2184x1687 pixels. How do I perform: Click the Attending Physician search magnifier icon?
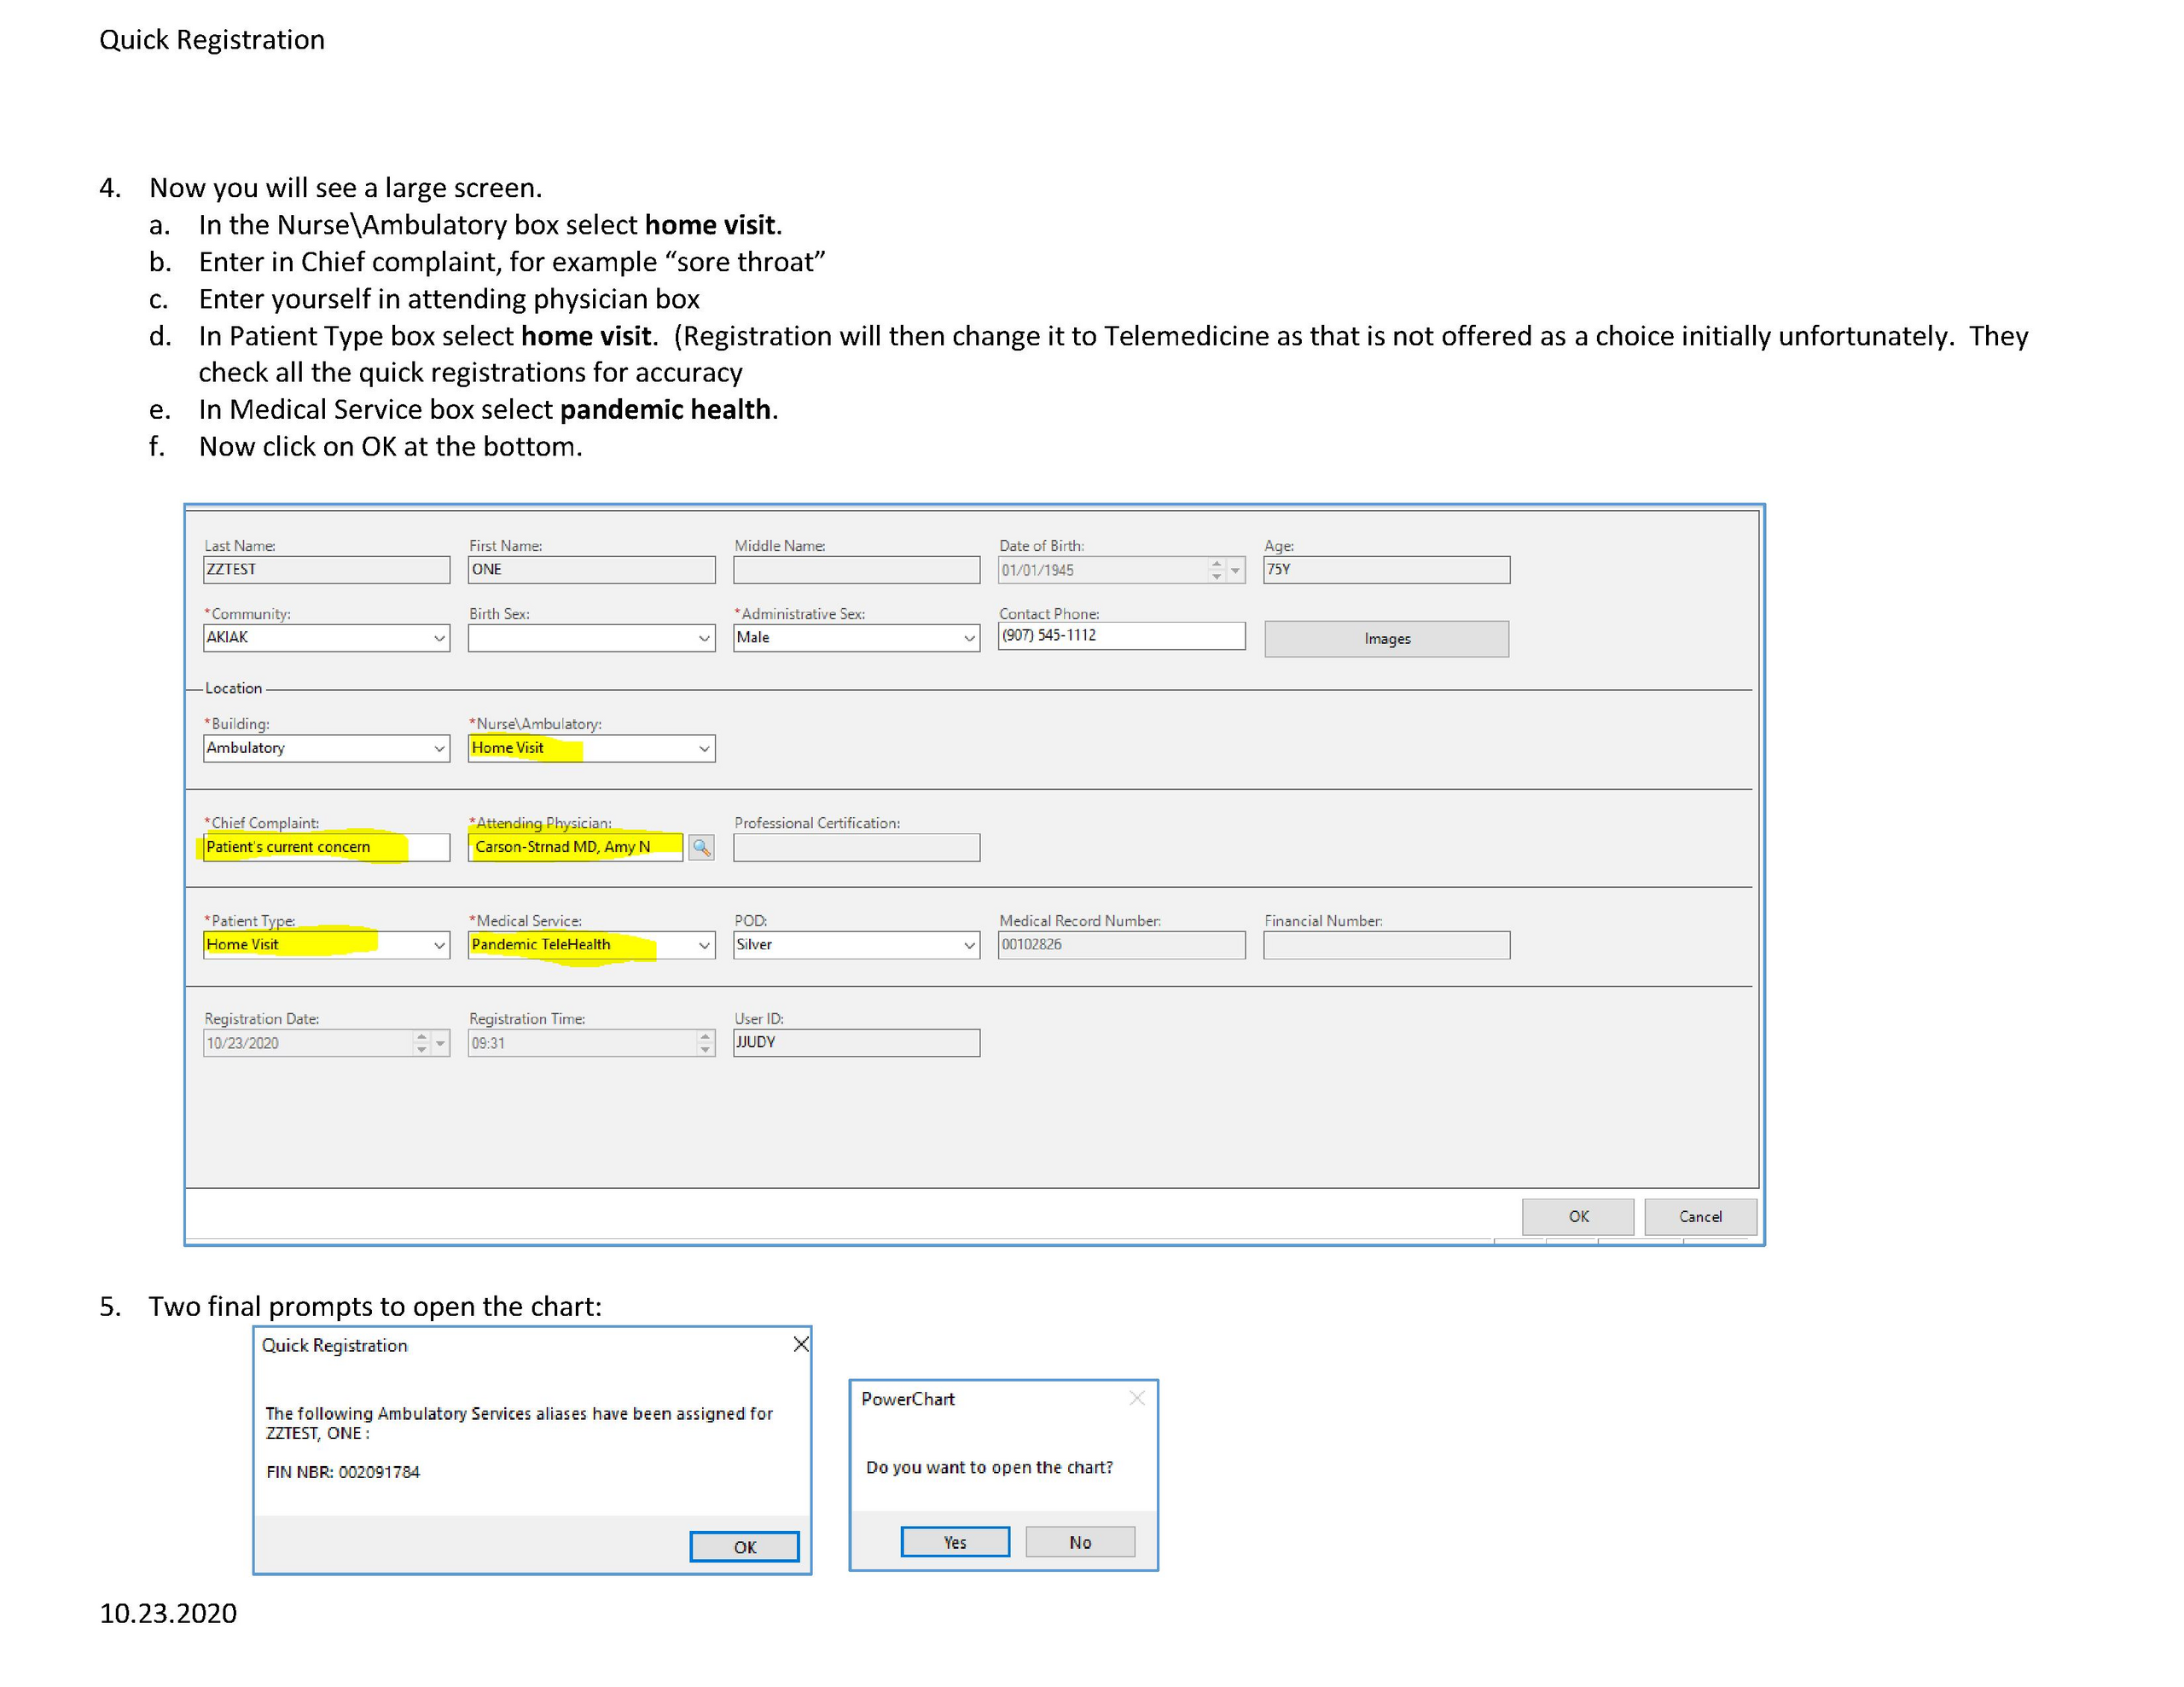[701, 848]
